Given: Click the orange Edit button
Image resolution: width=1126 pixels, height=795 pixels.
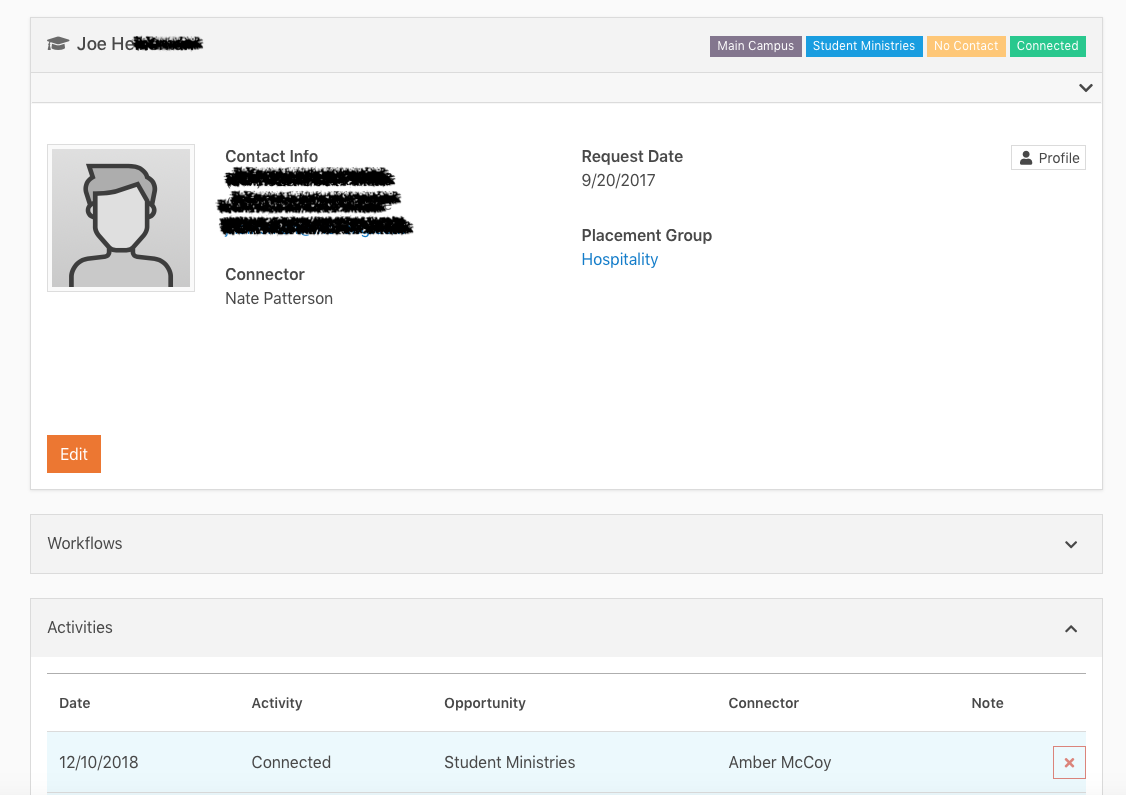Looking at the screenshot, I should pyautogui.click(x=73, y=453).
